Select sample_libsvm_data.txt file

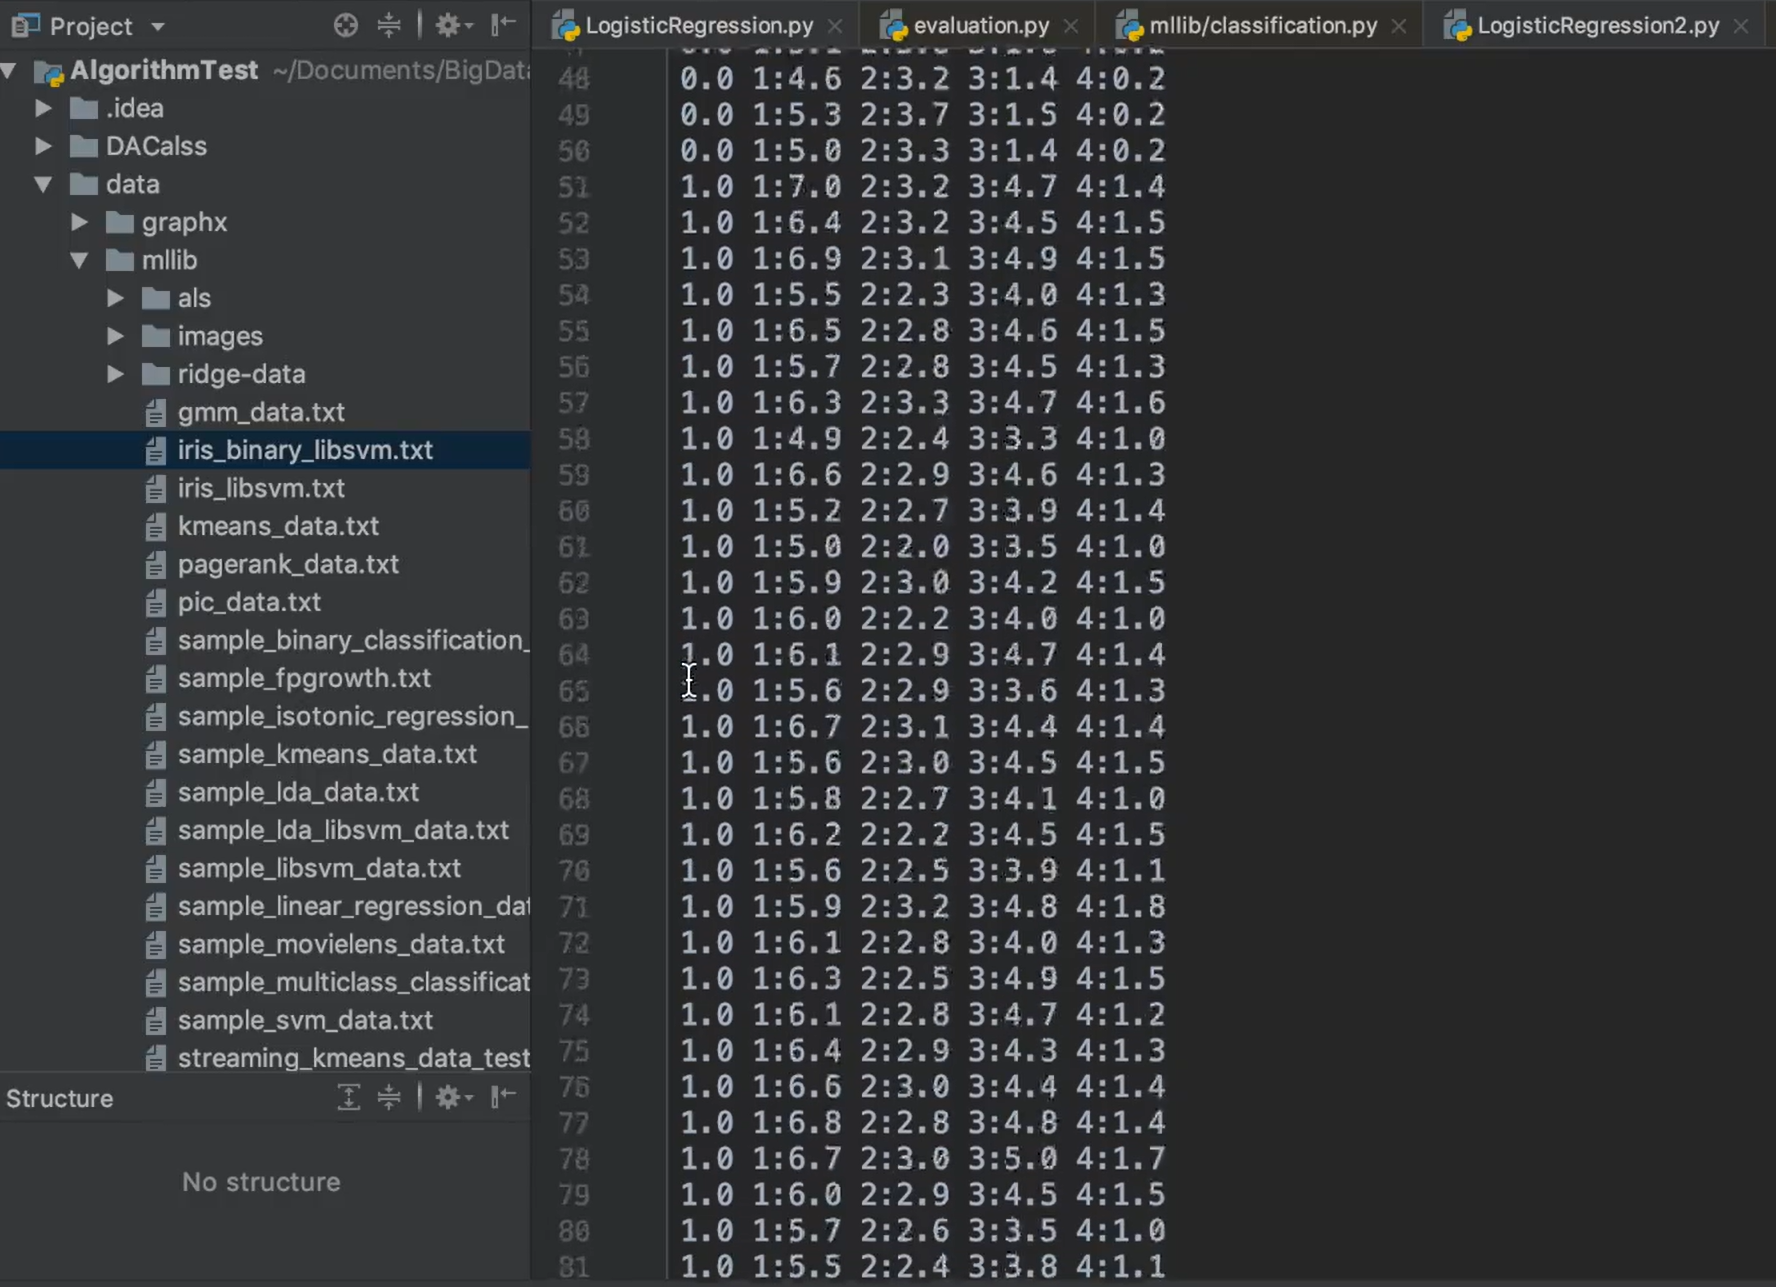click(x=319, y=868)
